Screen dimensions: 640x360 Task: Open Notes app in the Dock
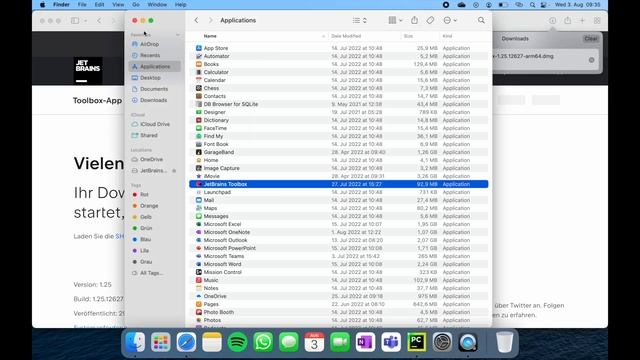[212, 342]
